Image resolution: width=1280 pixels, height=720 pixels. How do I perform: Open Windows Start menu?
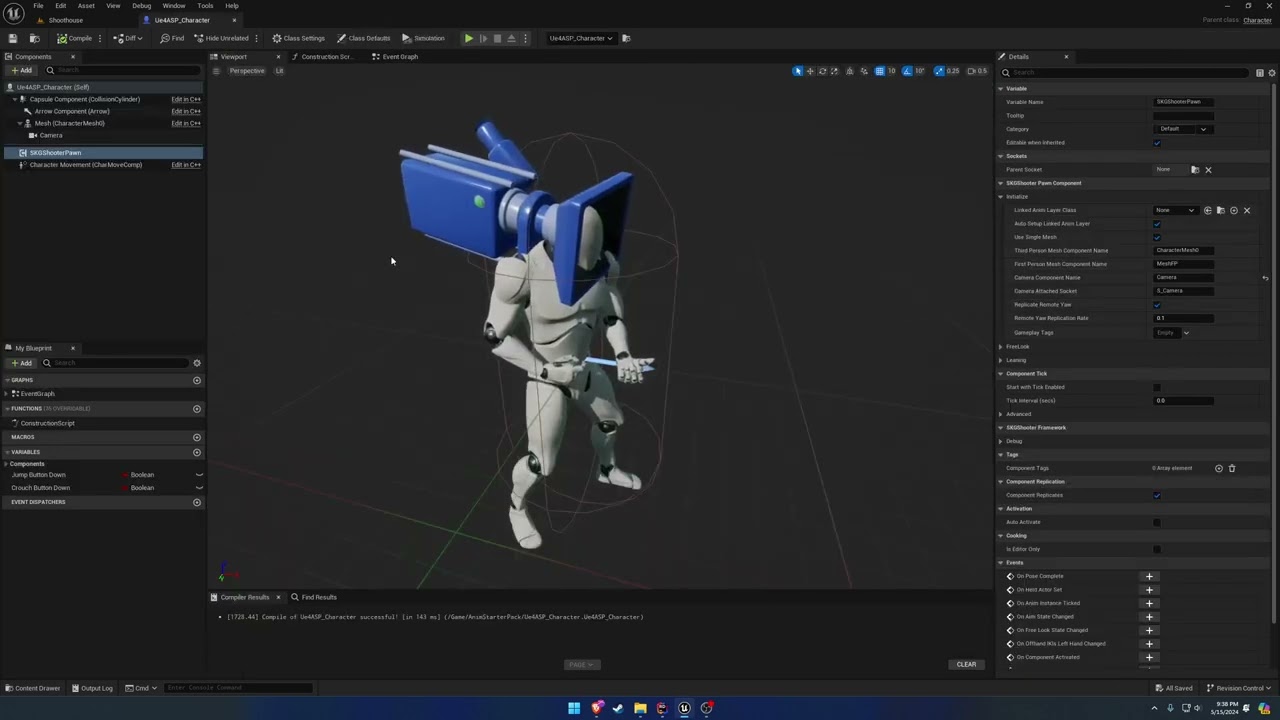click(x=574, y=708)
